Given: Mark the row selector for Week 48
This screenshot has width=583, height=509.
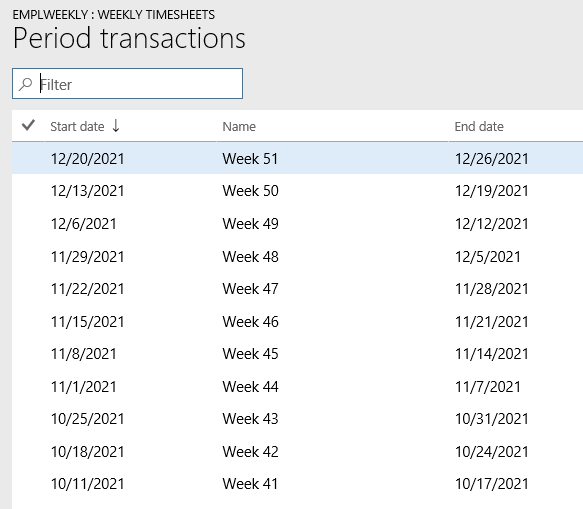Looking at the screenshot, I should [x=28, y=257].
